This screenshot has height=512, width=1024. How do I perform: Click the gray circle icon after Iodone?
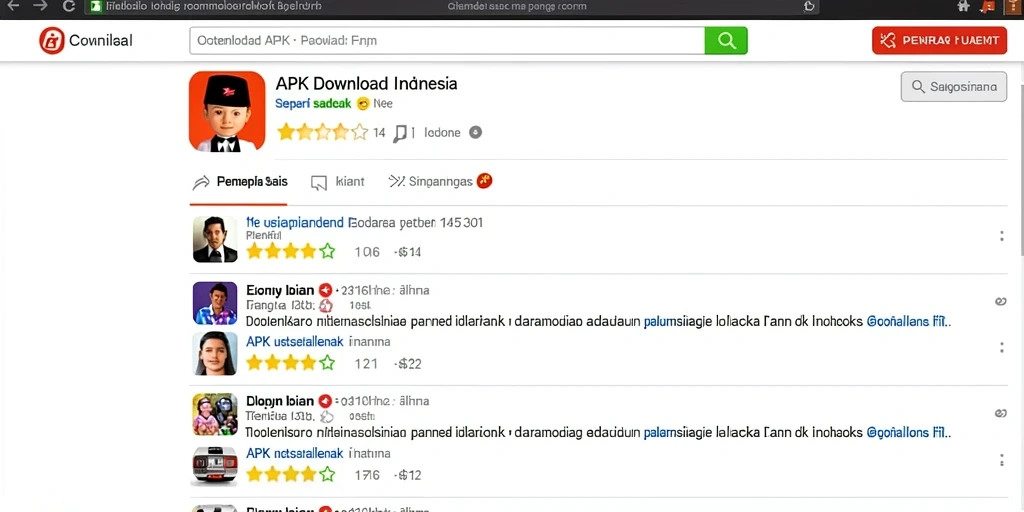tap(475, 133)
